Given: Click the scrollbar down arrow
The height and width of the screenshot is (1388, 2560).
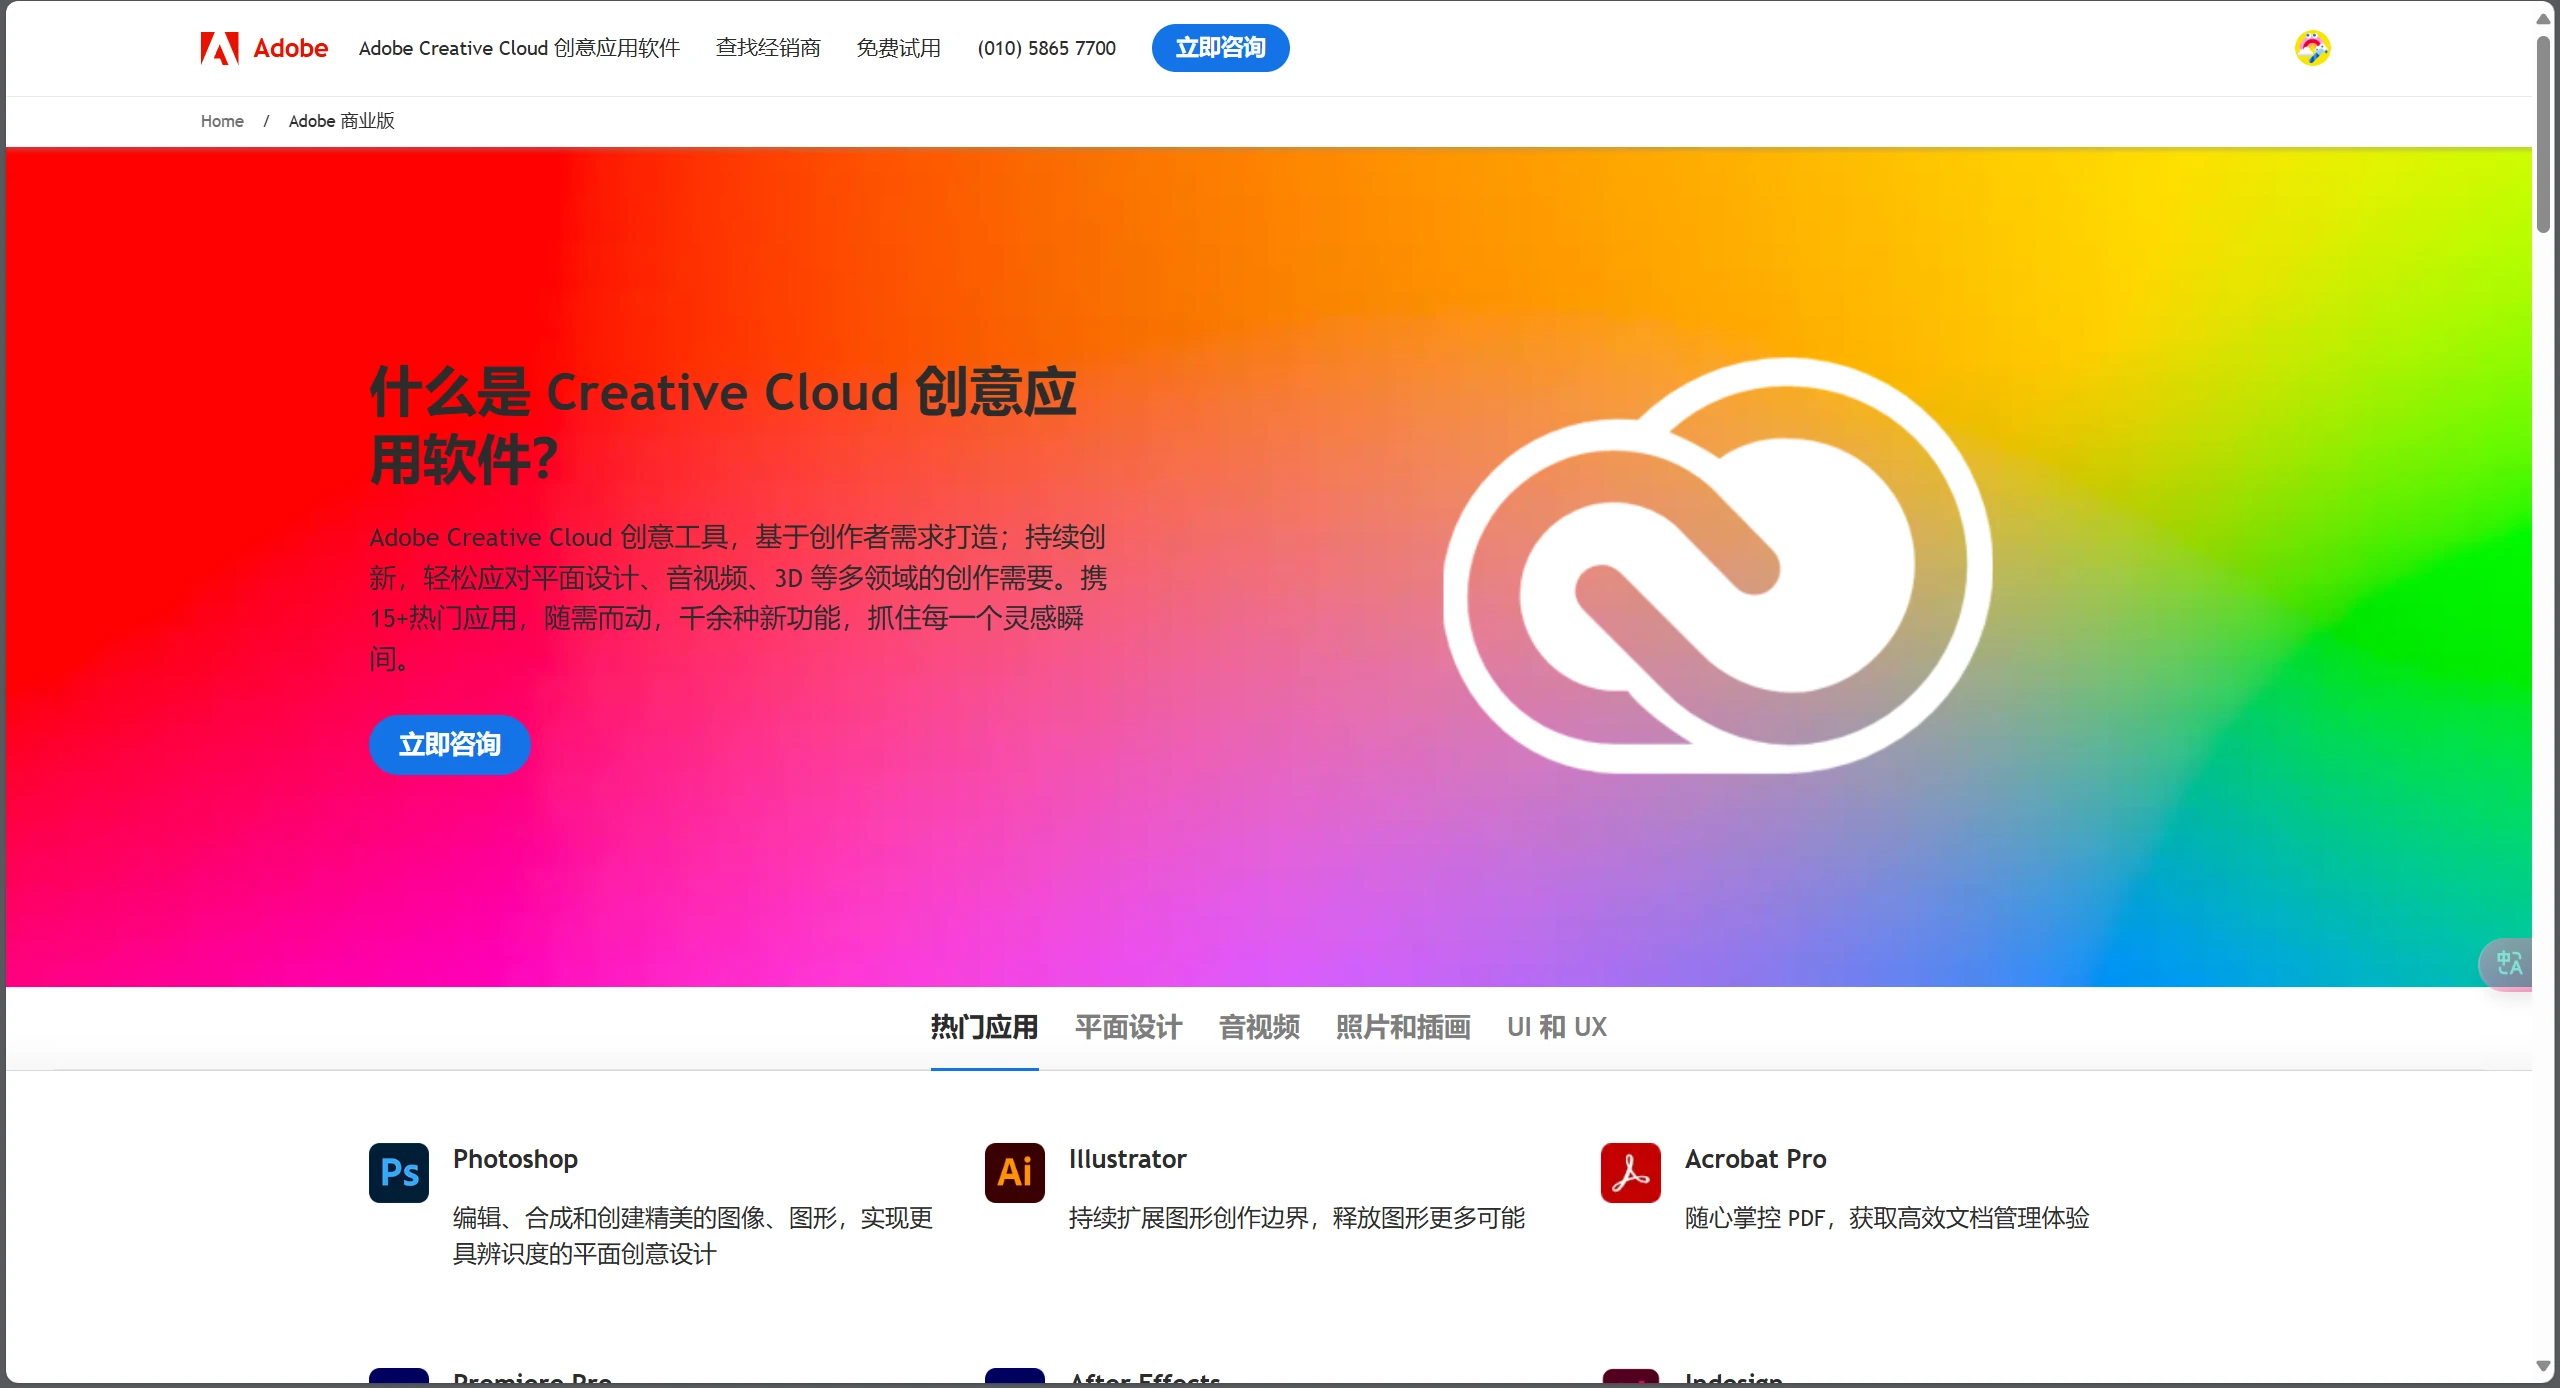Looking at the screenshot, I should coord(2543,1366).
